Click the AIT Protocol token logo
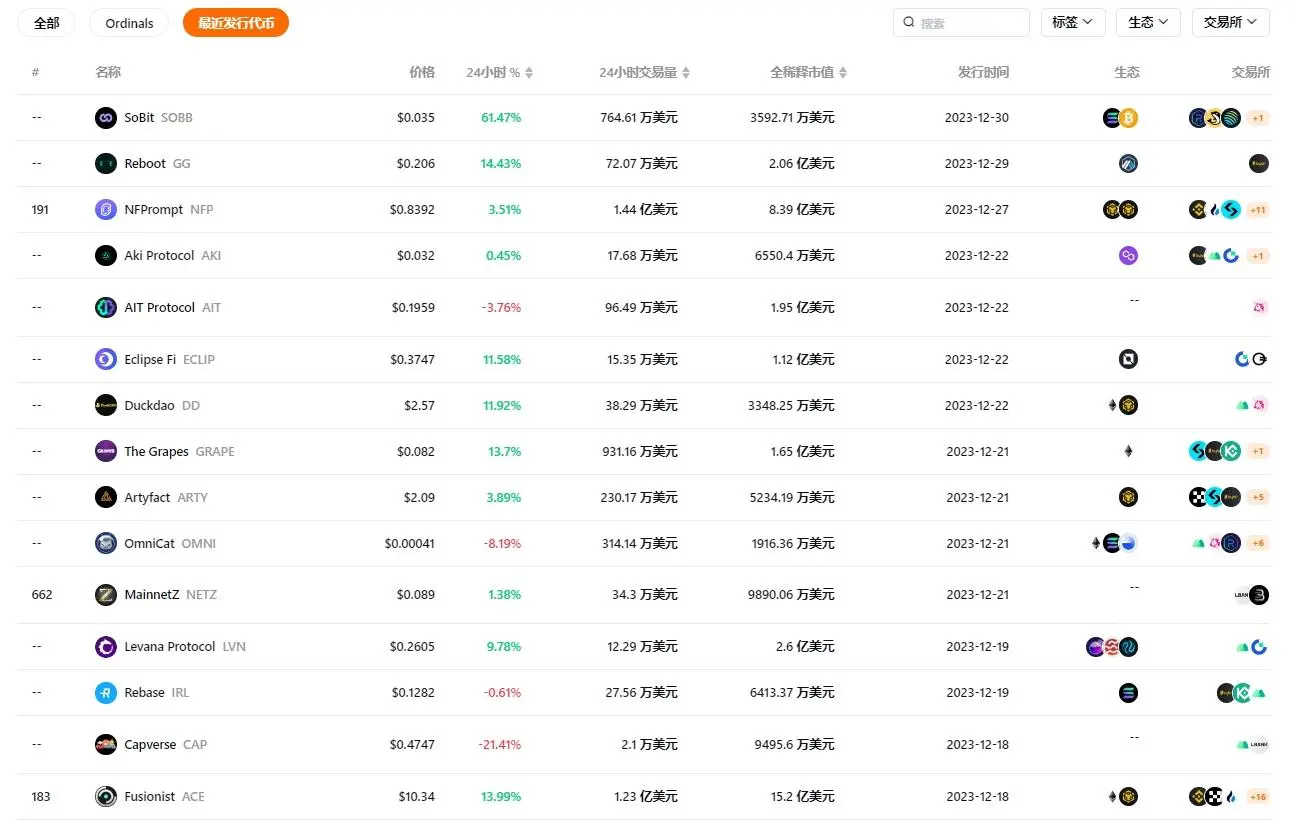This screenshot has height=823, width=1296. [106, 308]
